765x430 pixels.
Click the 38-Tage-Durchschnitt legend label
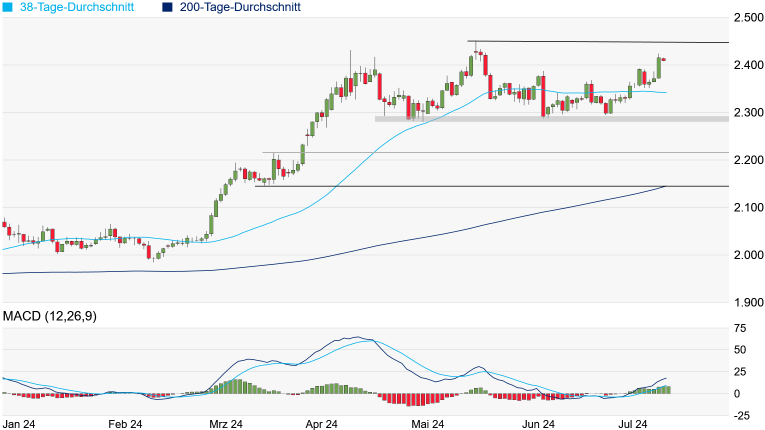[77, 7]
